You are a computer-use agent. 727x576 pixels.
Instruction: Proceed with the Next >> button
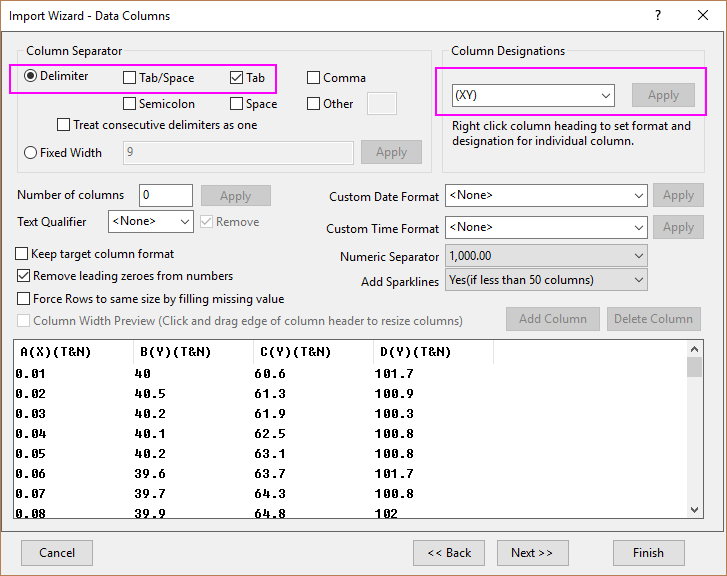[533, 553]
